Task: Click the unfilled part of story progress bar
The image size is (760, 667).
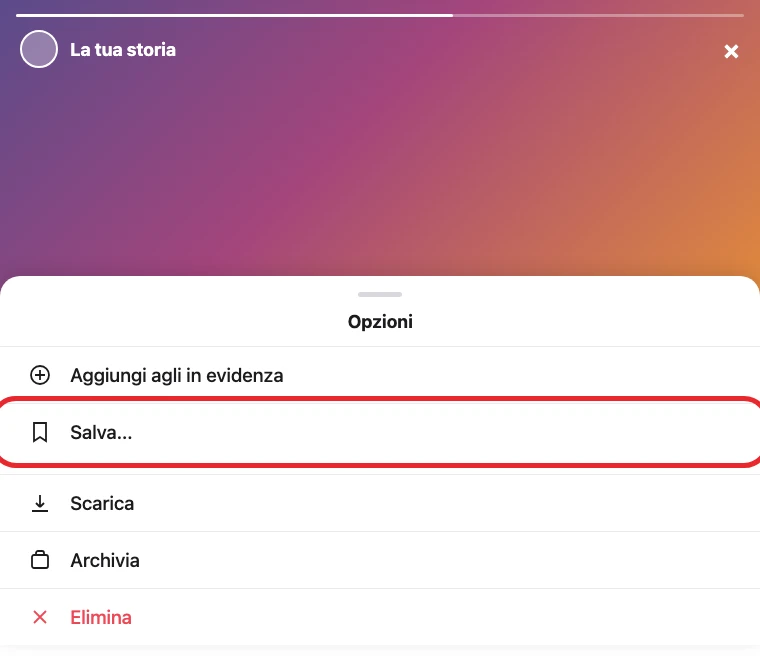Action: pos(599,16)
